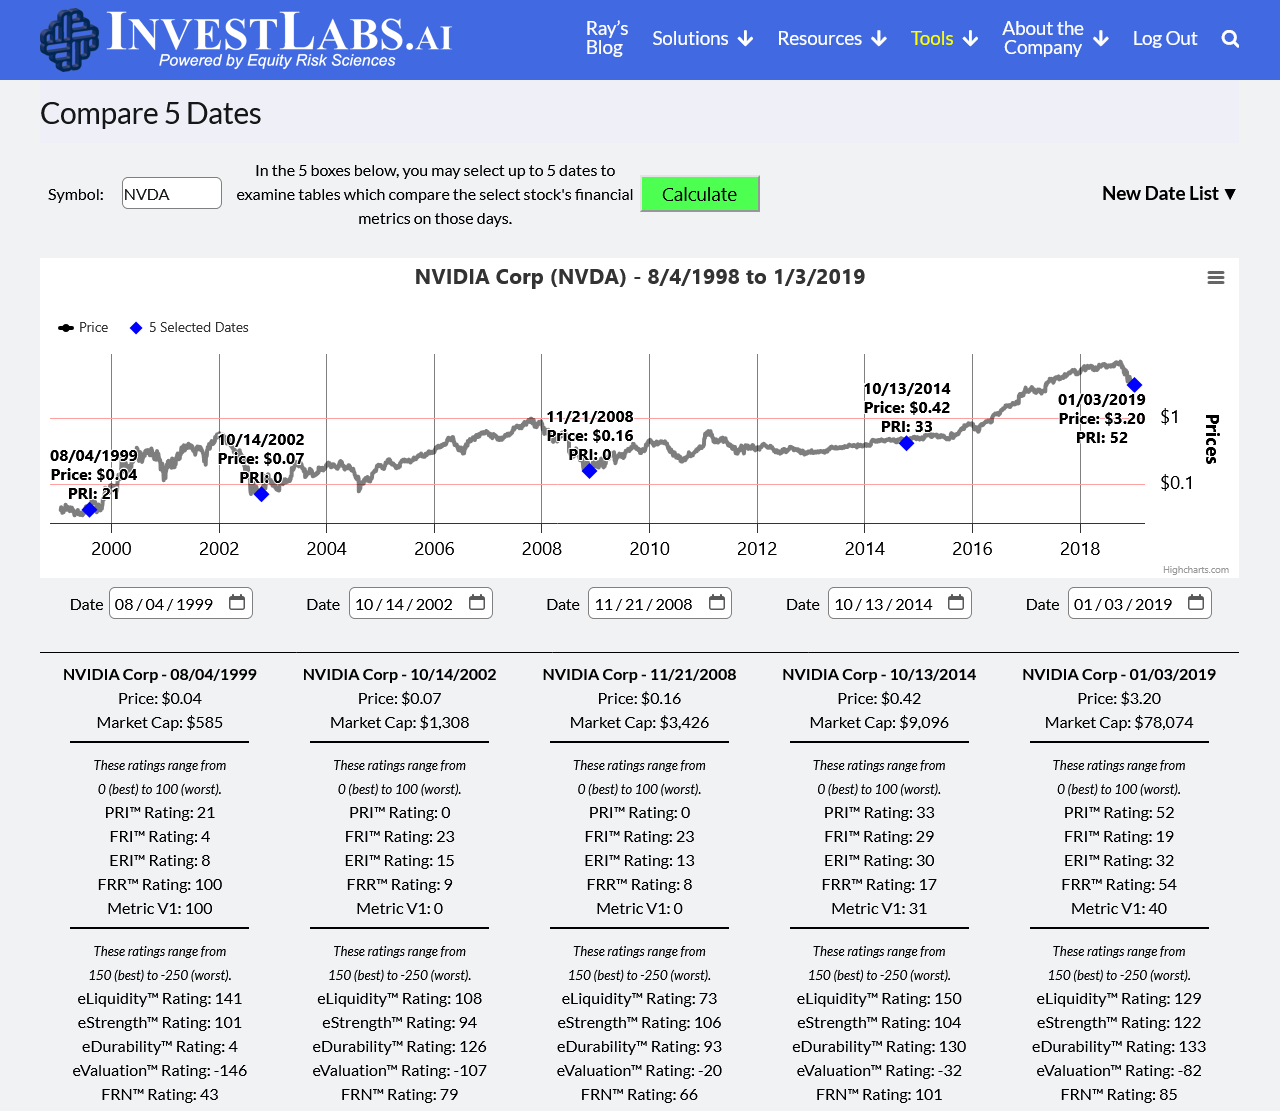1280x1111 pixels.
Task: Expand the Resources menu
Action: (831, 39)
